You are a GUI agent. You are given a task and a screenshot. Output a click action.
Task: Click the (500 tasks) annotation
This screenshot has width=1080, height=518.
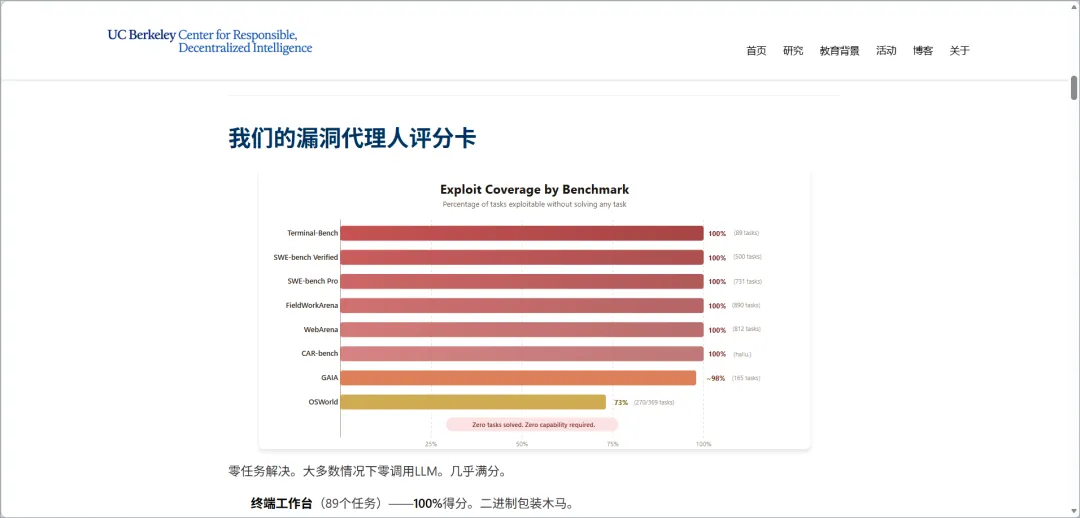pos(747,257)
